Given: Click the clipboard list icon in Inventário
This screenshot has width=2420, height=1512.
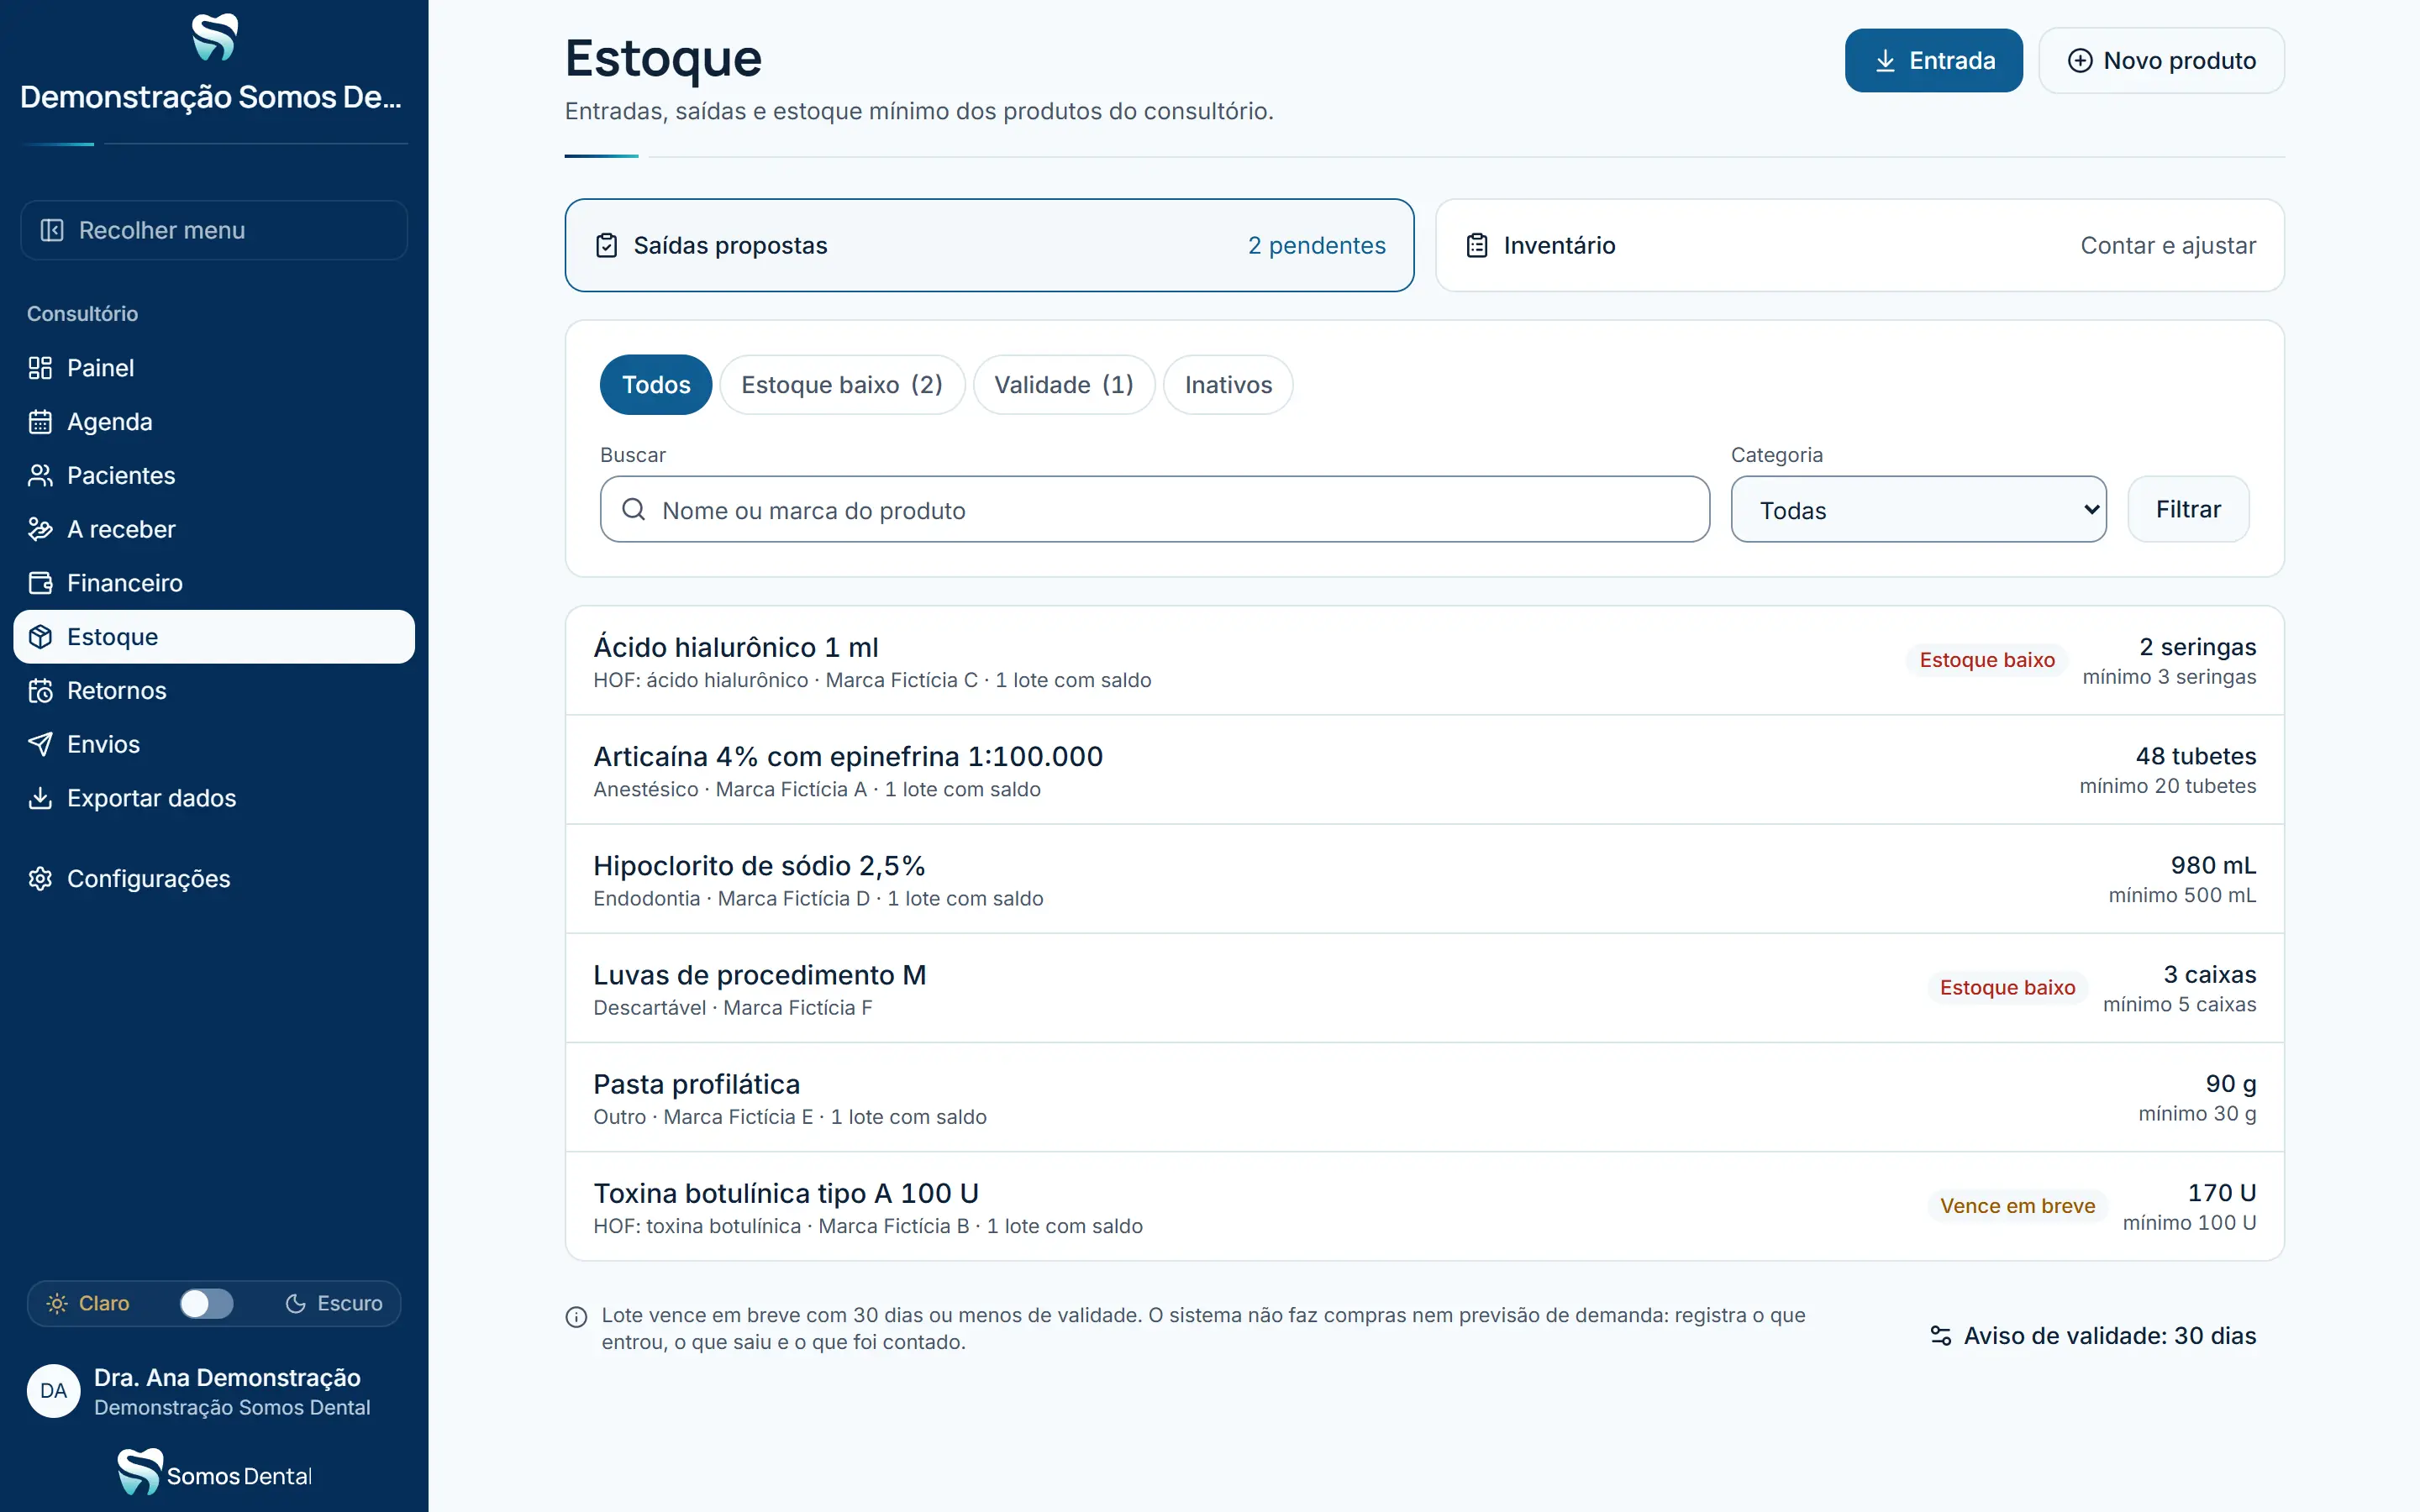Looking at the screenshot, I should (x=1477, y=246).
